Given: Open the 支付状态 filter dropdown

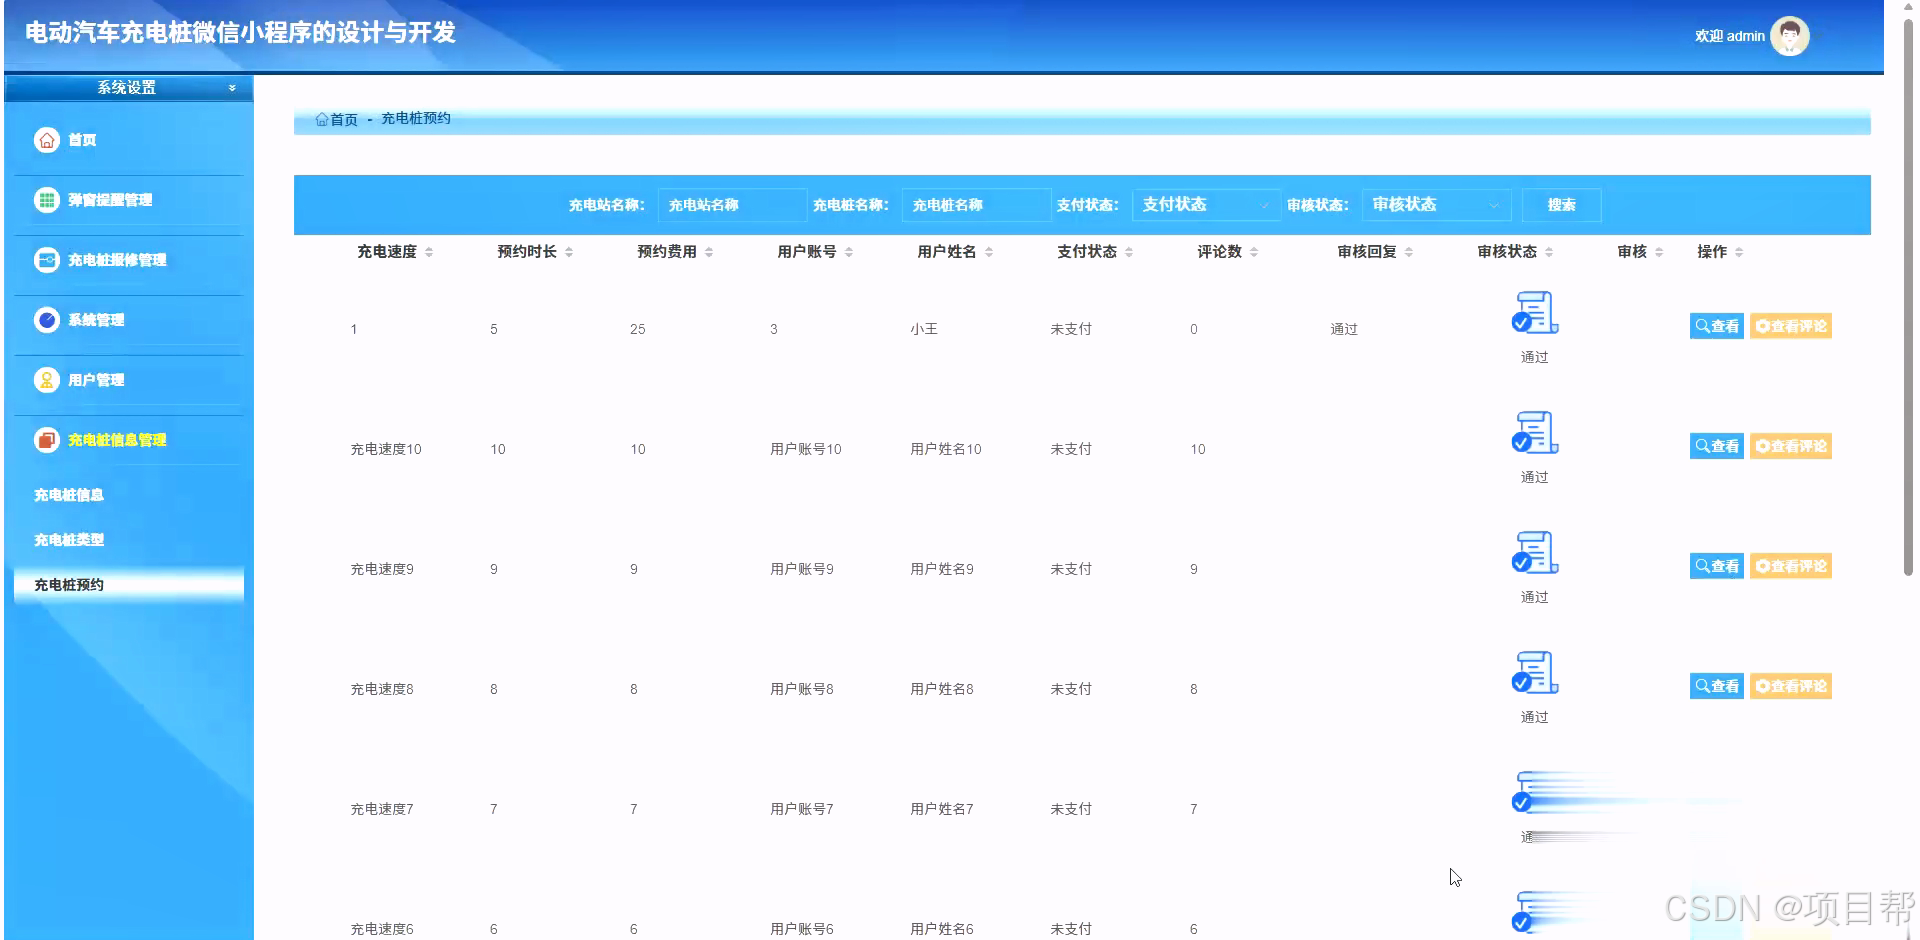Looking at the screenshot, I should click(x=1204, y=205).
